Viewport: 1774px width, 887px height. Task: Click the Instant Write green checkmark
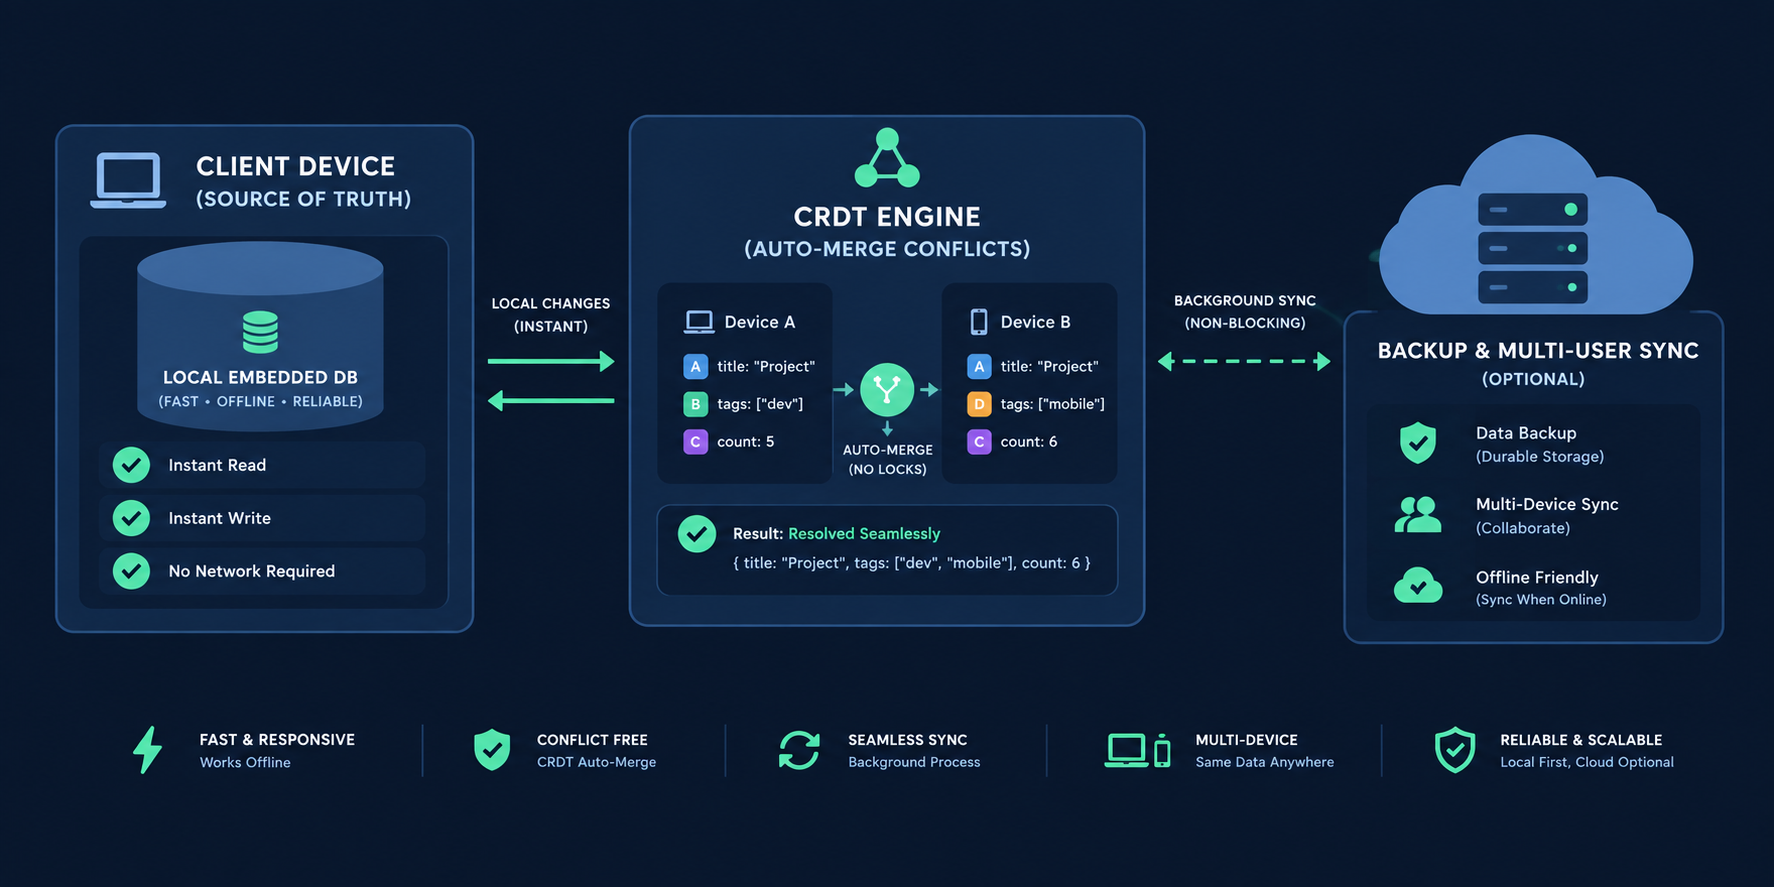[131, 518]
